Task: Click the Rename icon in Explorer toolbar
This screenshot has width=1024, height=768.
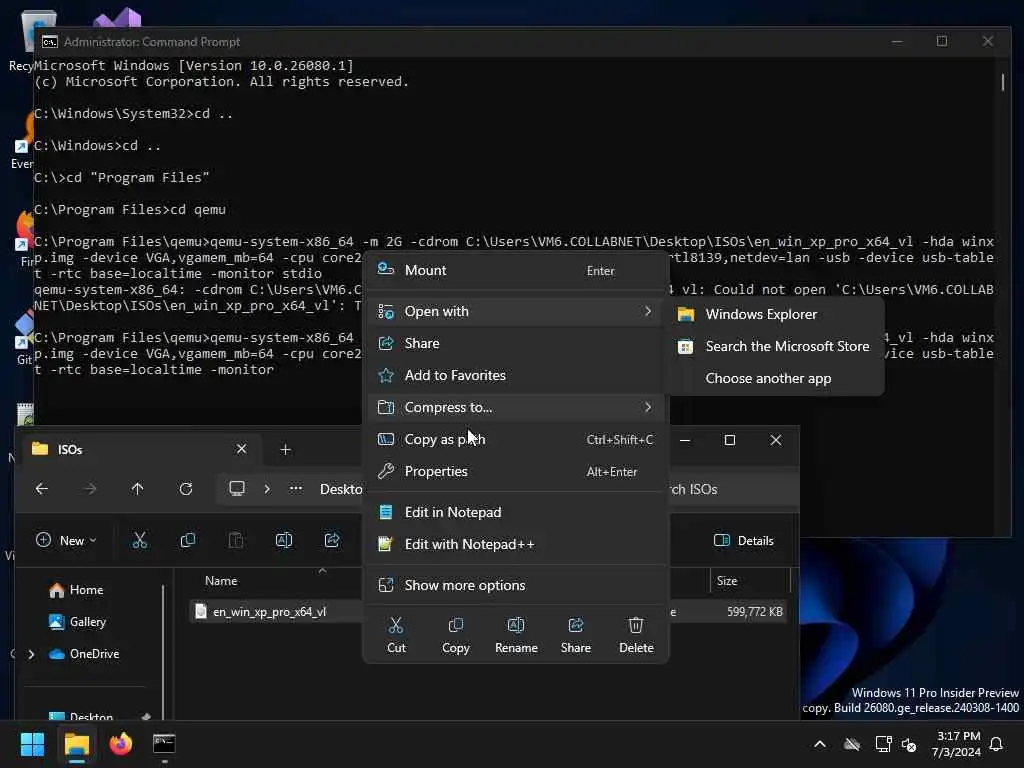Action: [x=284, y=541]
